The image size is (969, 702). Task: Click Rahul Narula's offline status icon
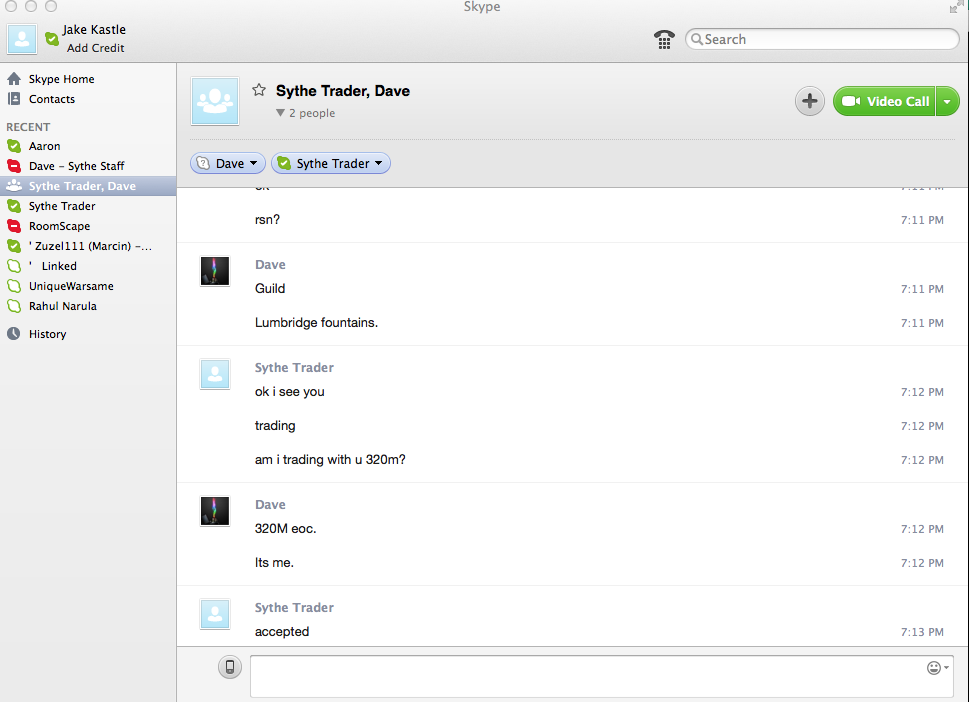click(x=14, y=305)
